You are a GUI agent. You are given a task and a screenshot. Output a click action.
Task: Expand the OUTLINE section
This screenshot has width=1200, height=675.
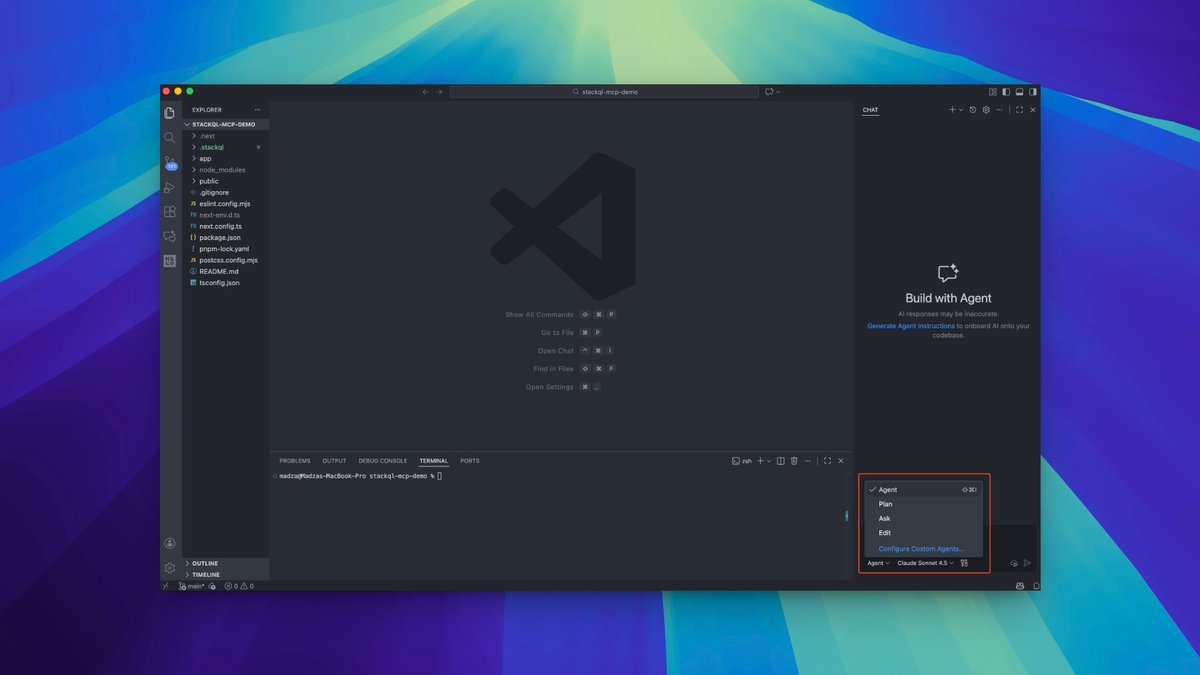[x=225, y=563]
